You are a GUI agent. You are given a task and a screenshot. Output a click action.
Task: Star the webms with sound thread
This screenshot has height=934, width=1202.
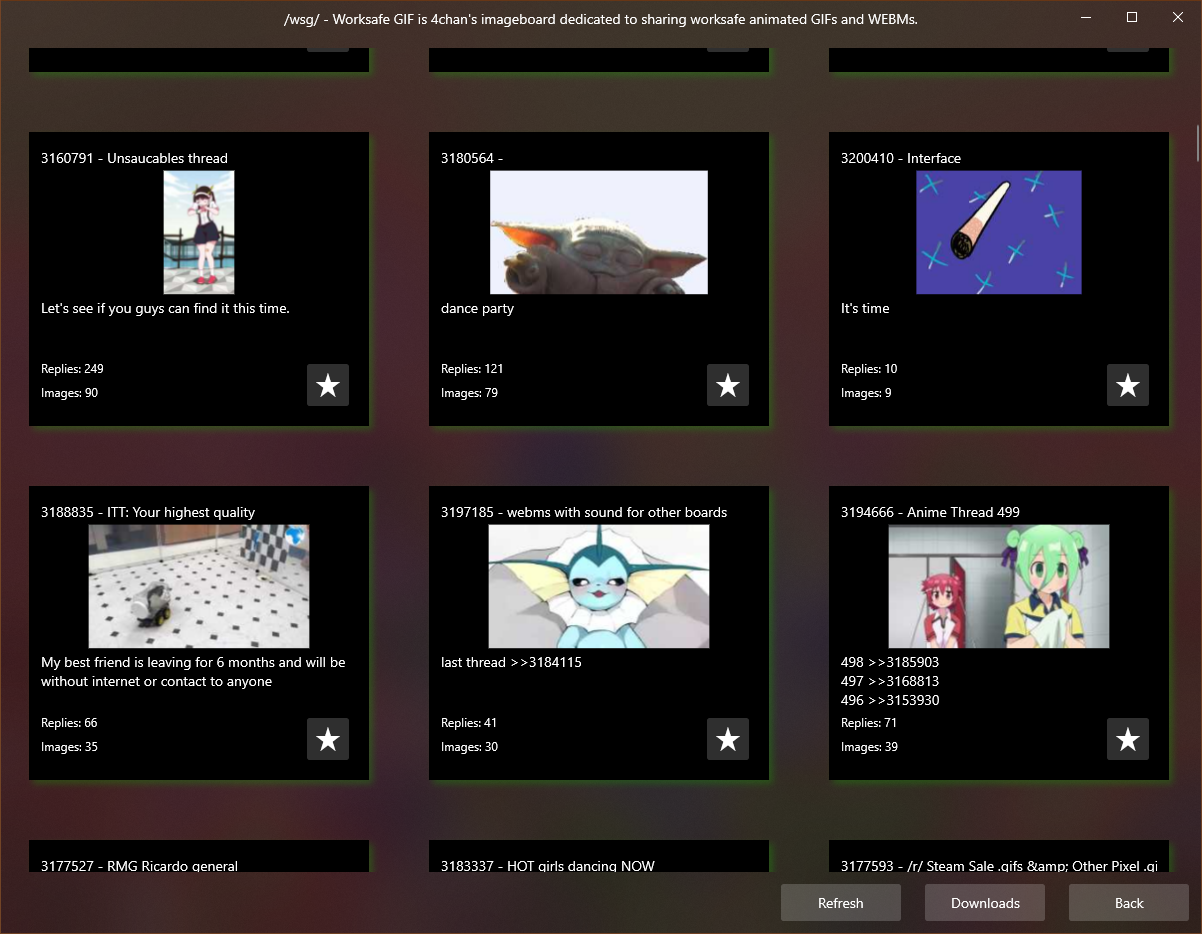pyautogui.click(x=728, y=739)
